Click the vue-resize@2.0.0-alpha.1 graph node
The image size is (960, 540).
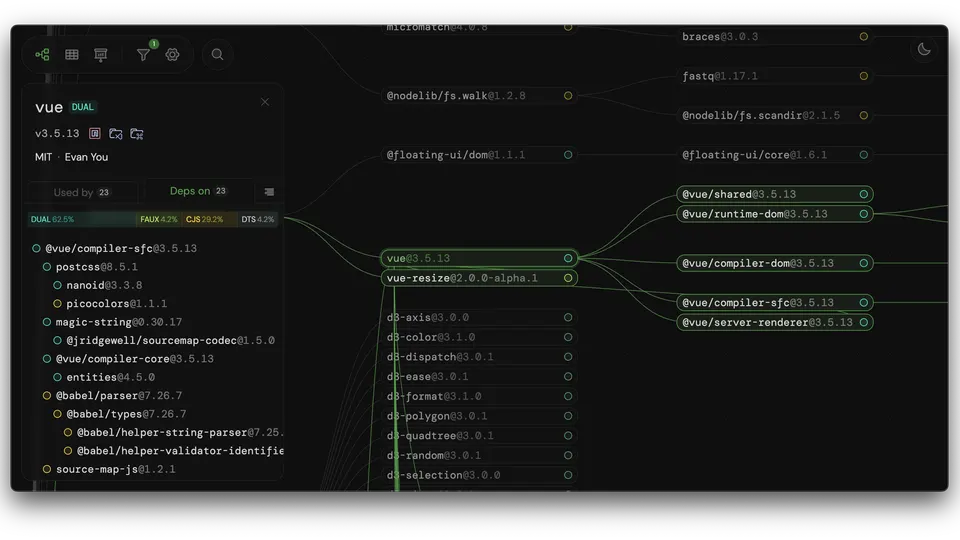pos(479,278)
